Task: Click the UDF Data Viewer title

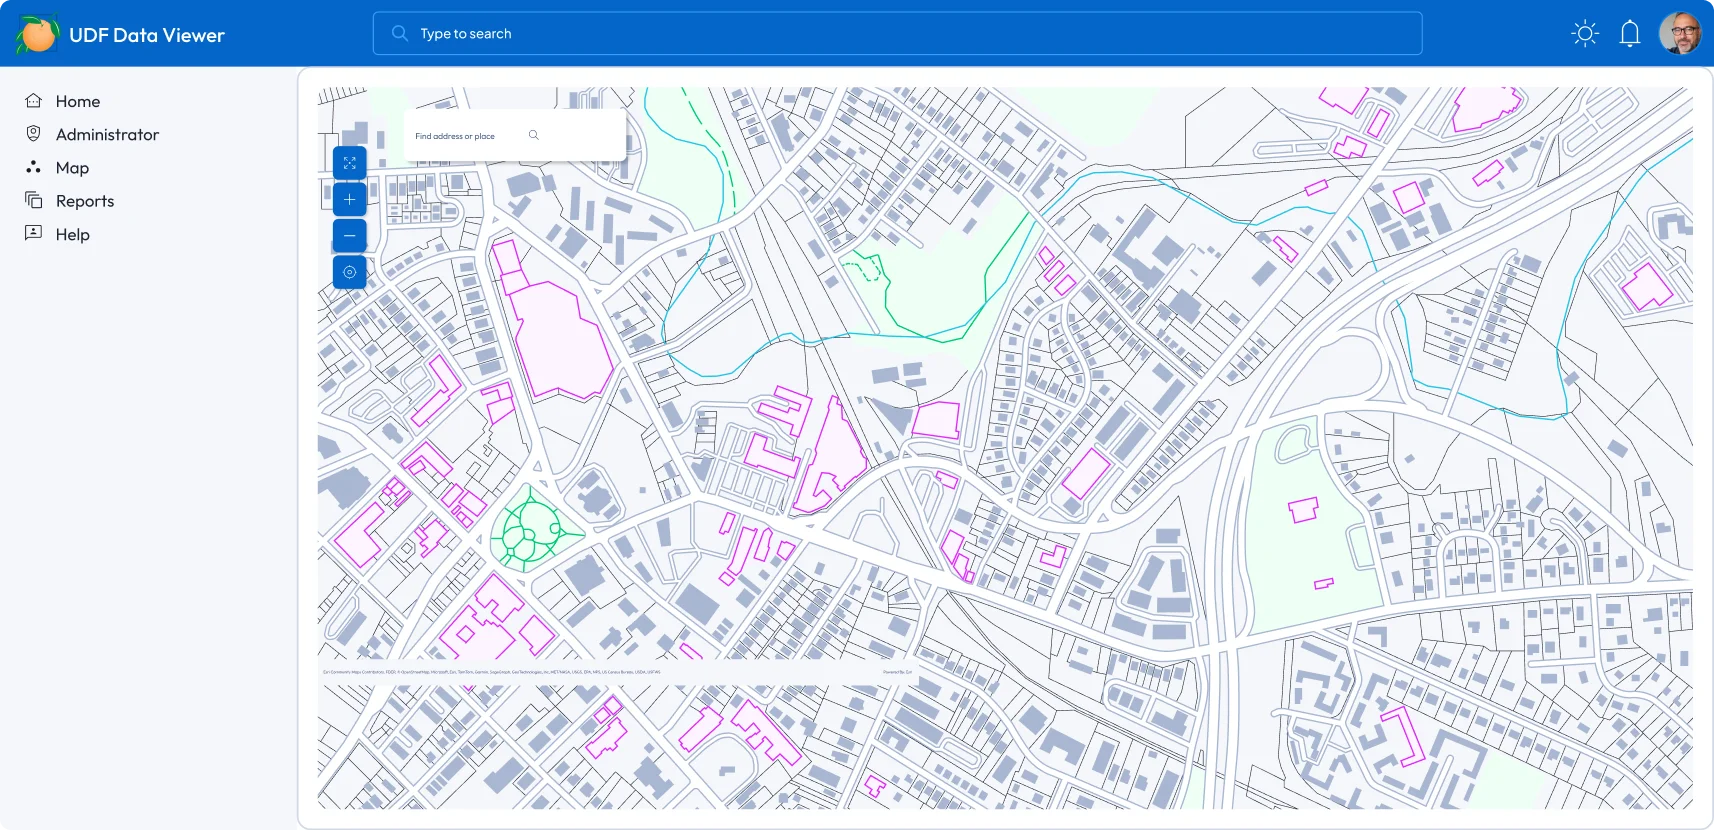Action: [x=147, y=35]
